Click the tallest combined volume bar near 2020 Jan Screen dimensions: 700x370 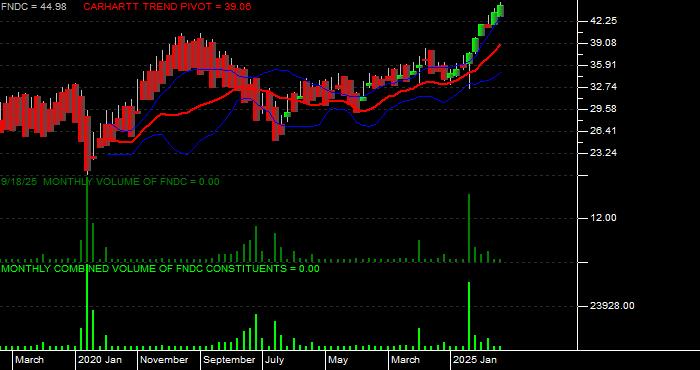87,308
